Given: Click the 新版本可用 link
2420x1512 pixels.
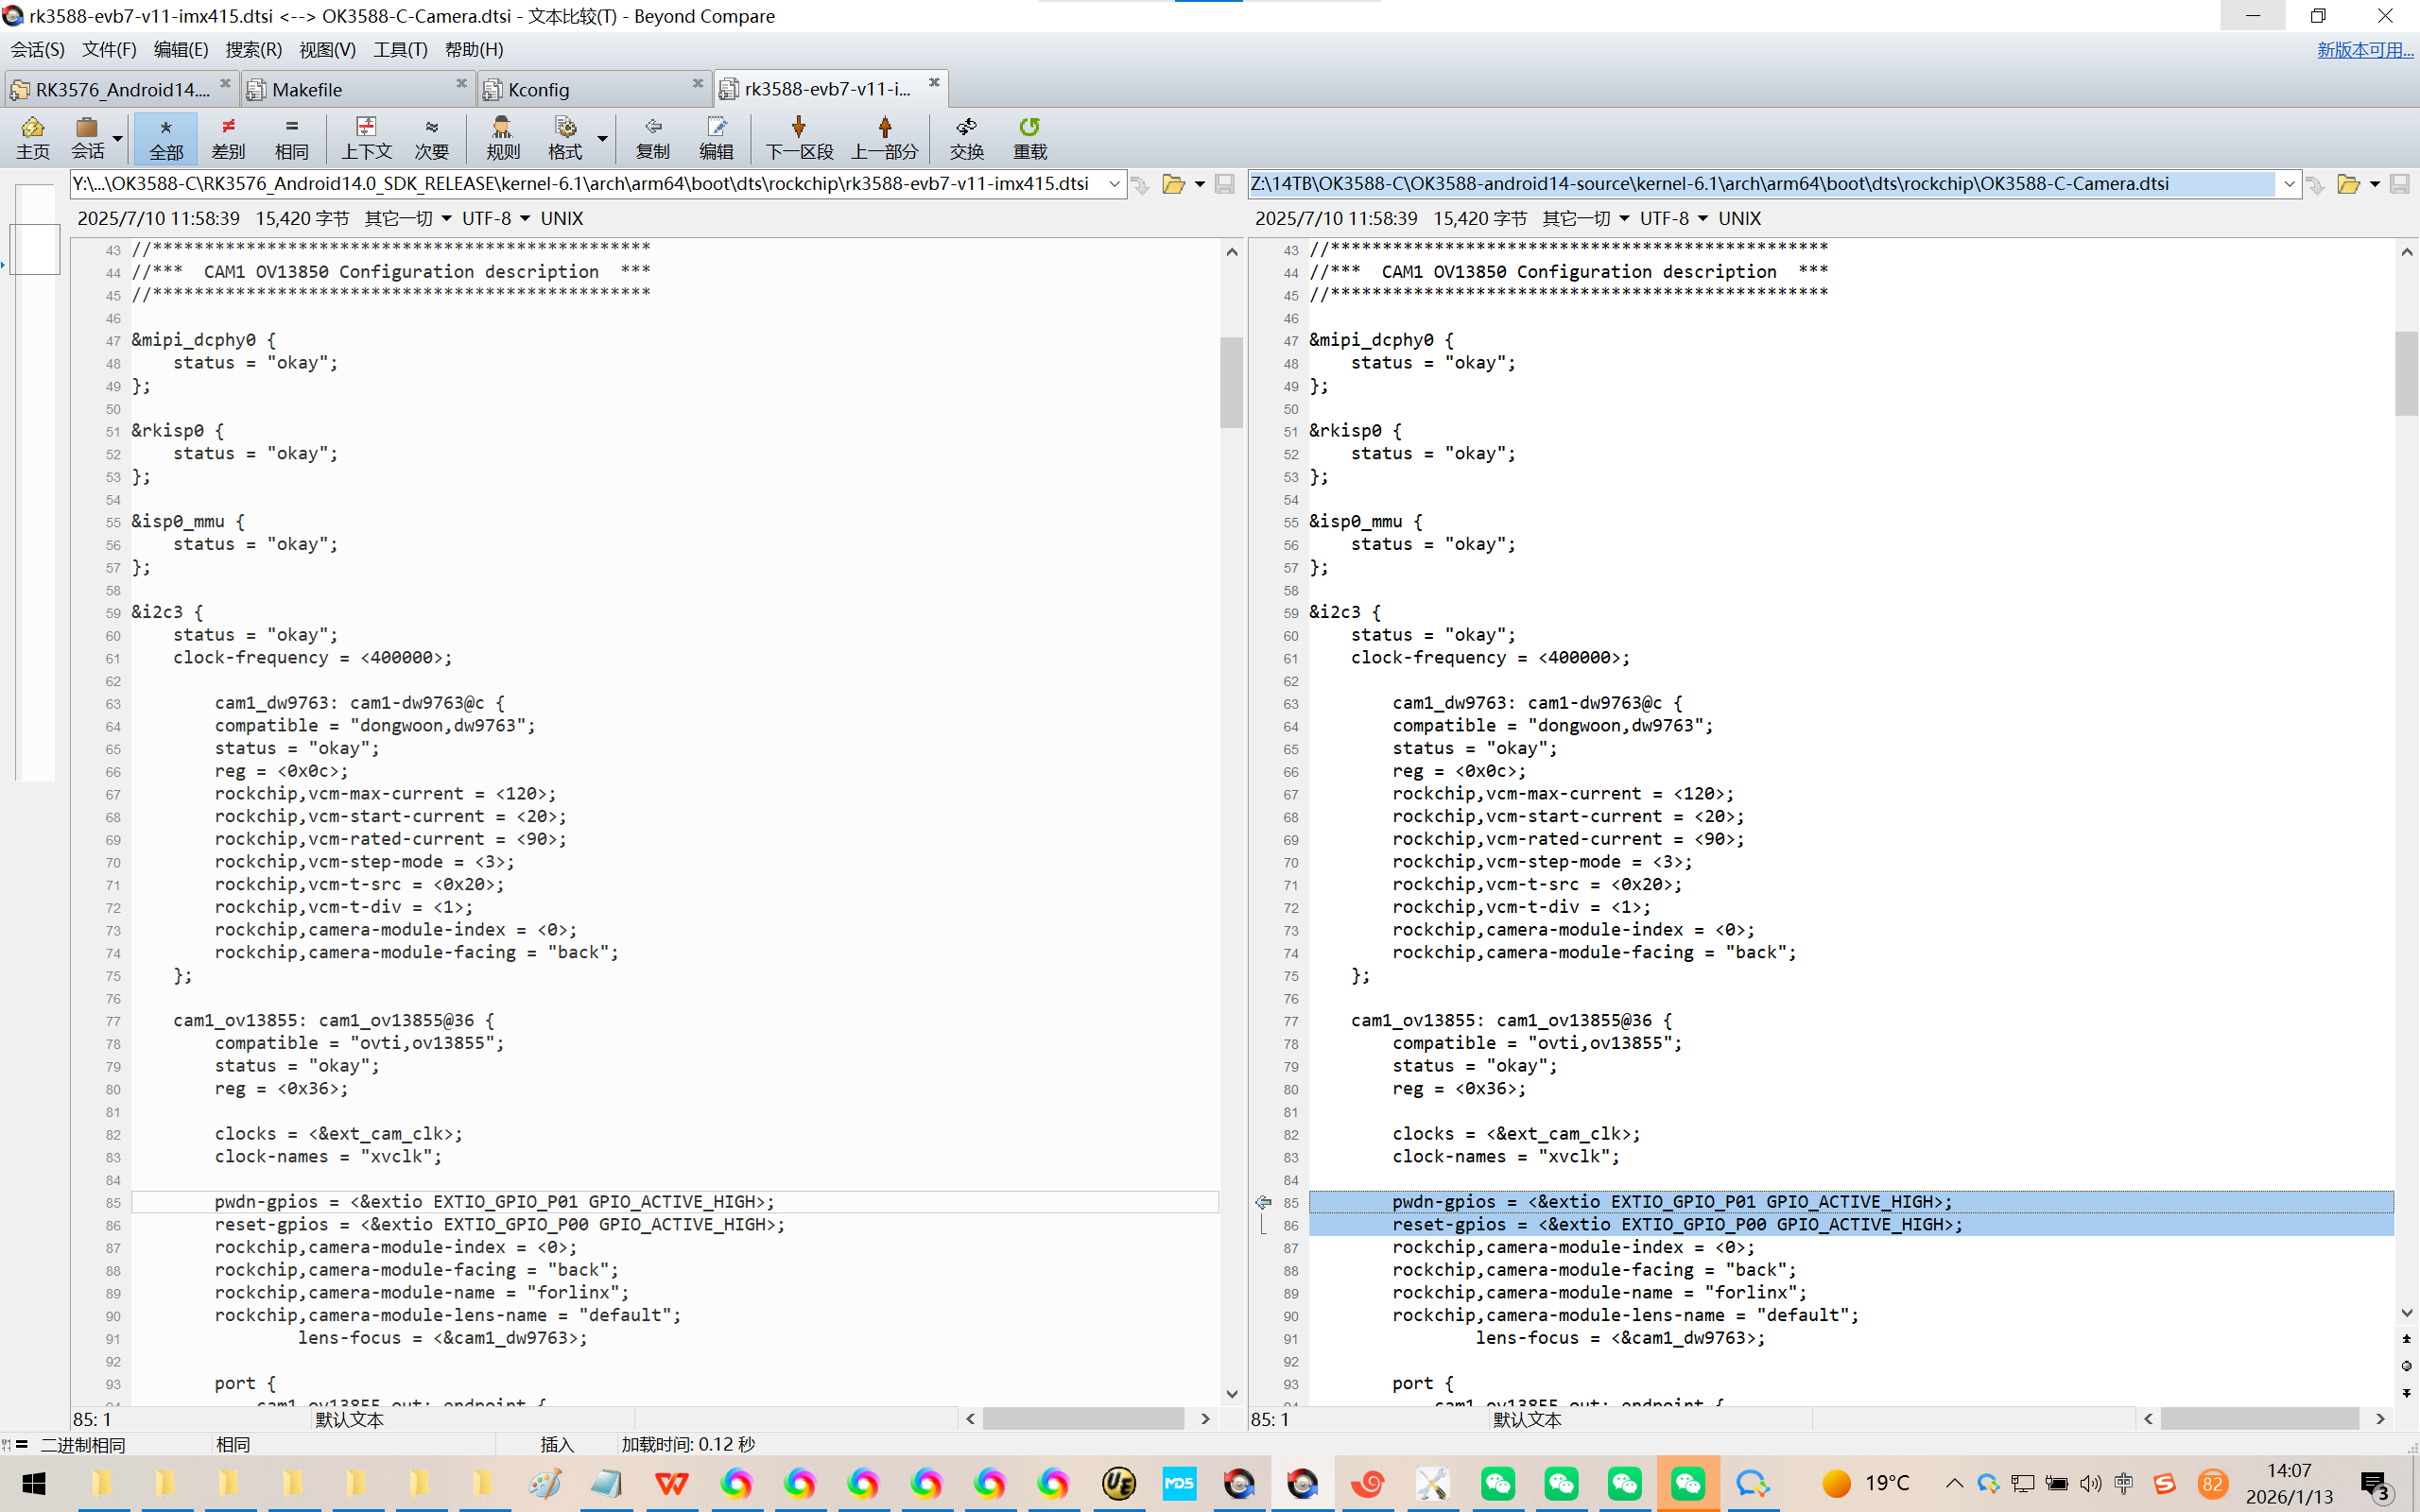Looking at the screenshot, I should [x=2365, y=49].
